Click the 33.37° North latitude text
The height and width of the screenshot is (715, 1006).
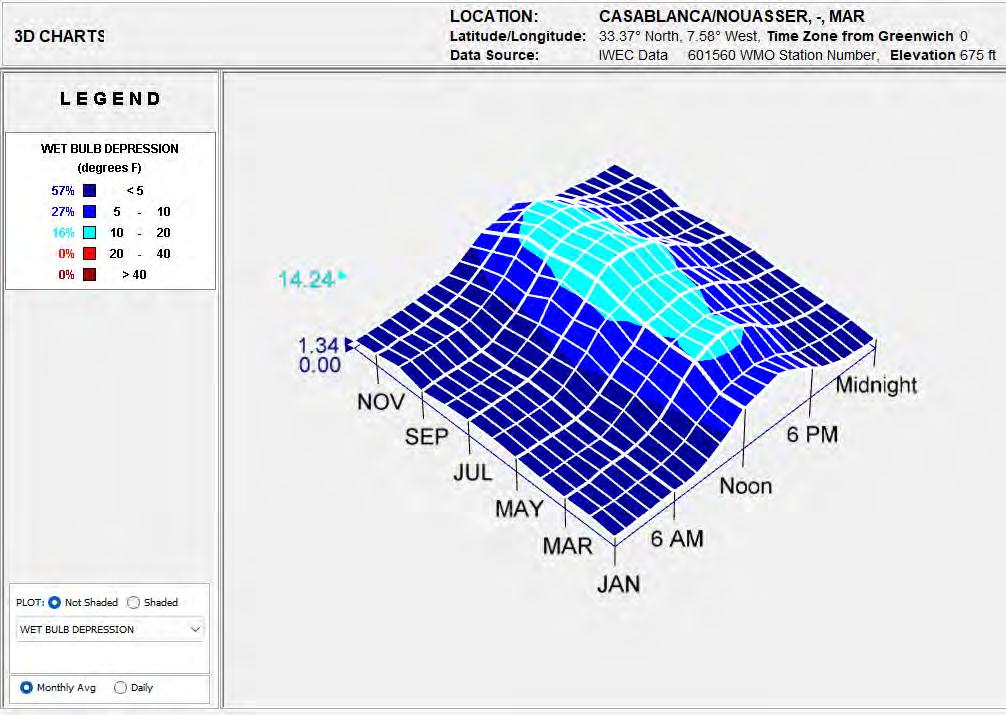click(638, 36)
